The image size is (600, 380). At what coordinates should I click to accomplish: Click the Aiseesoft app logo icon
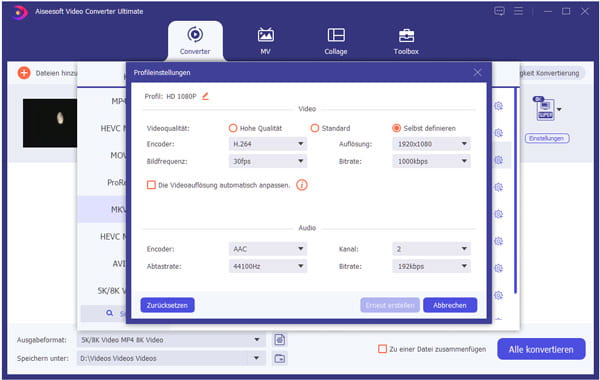click(x=20, y=12)
